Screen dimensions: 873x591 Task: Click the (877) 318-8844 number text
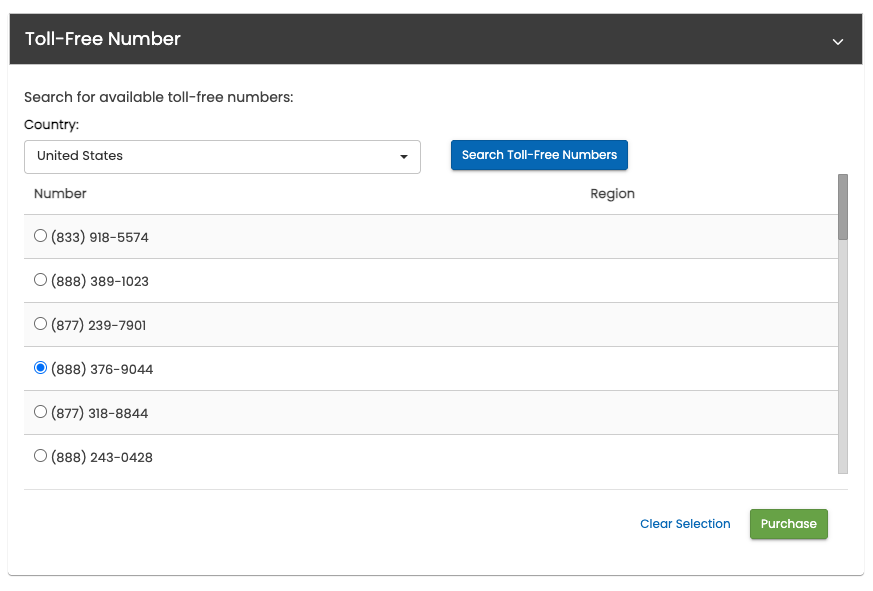coord(100,413)
